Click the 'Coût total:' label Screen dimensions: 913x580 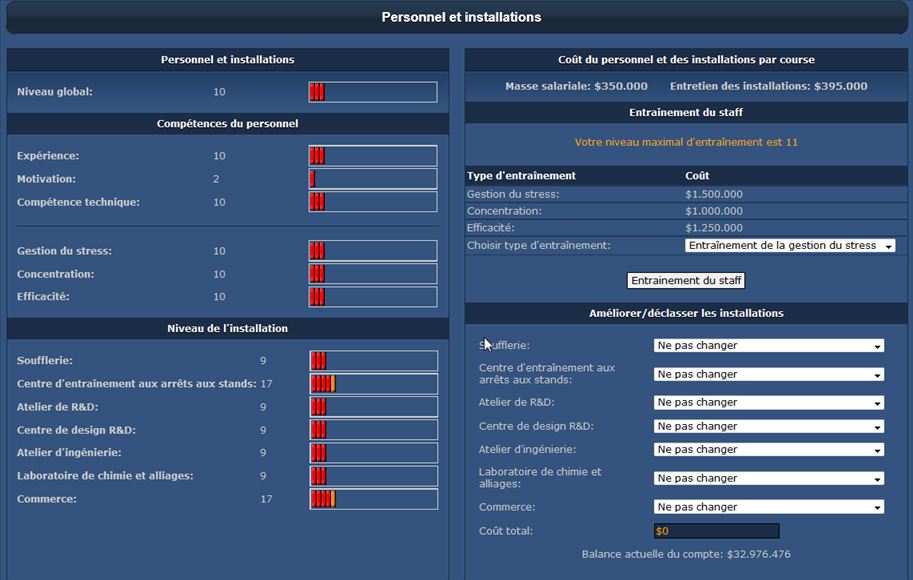(x=505, y=531)
